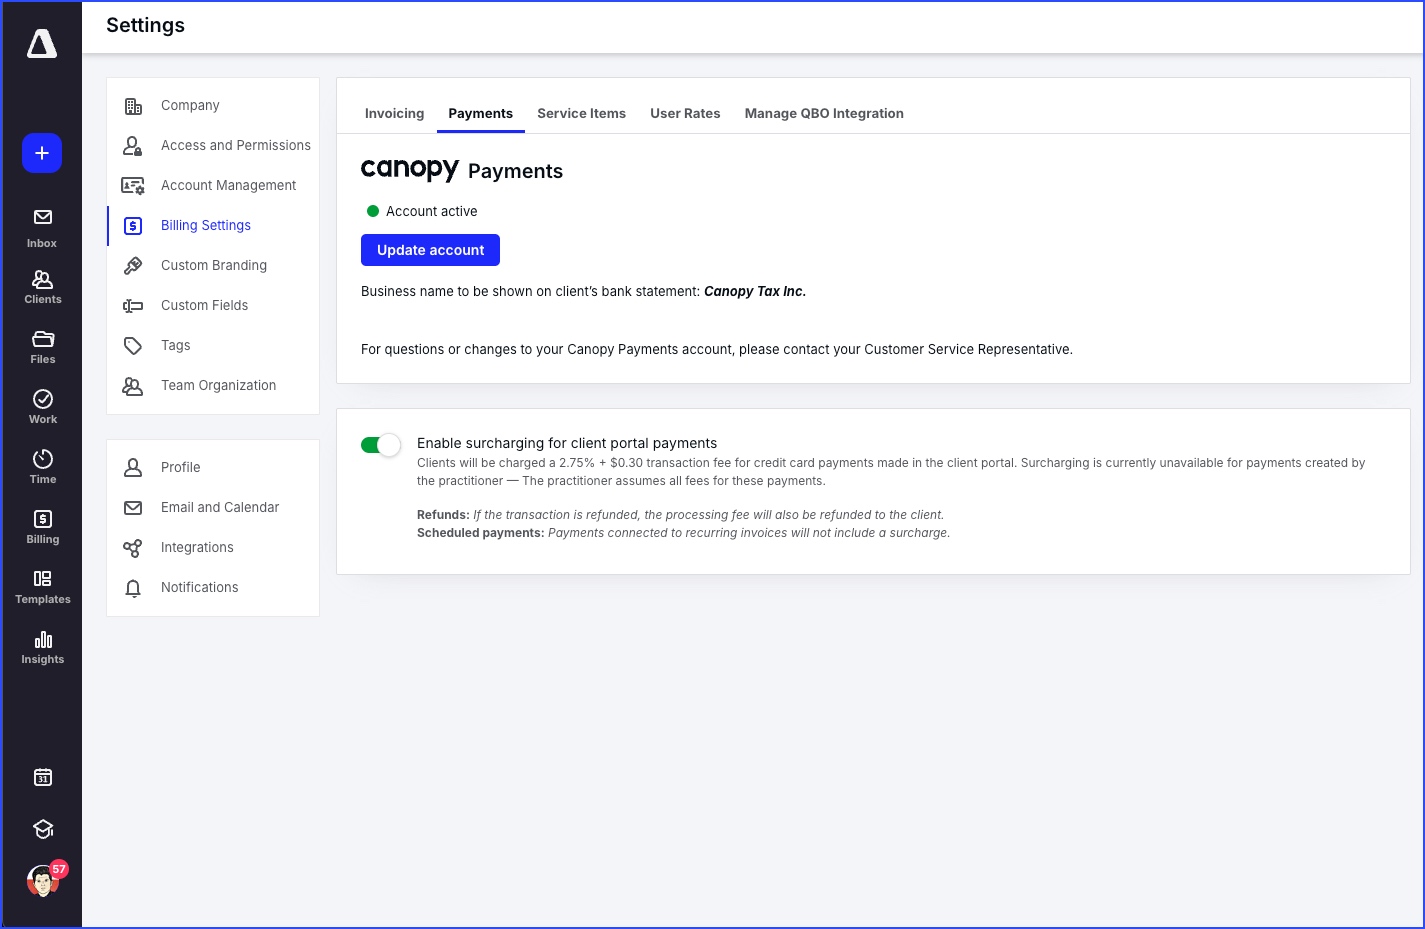The width and height of the screenshot is (1425, 929).
Task: Open the graduation cap learning icon
Action: 43,829
